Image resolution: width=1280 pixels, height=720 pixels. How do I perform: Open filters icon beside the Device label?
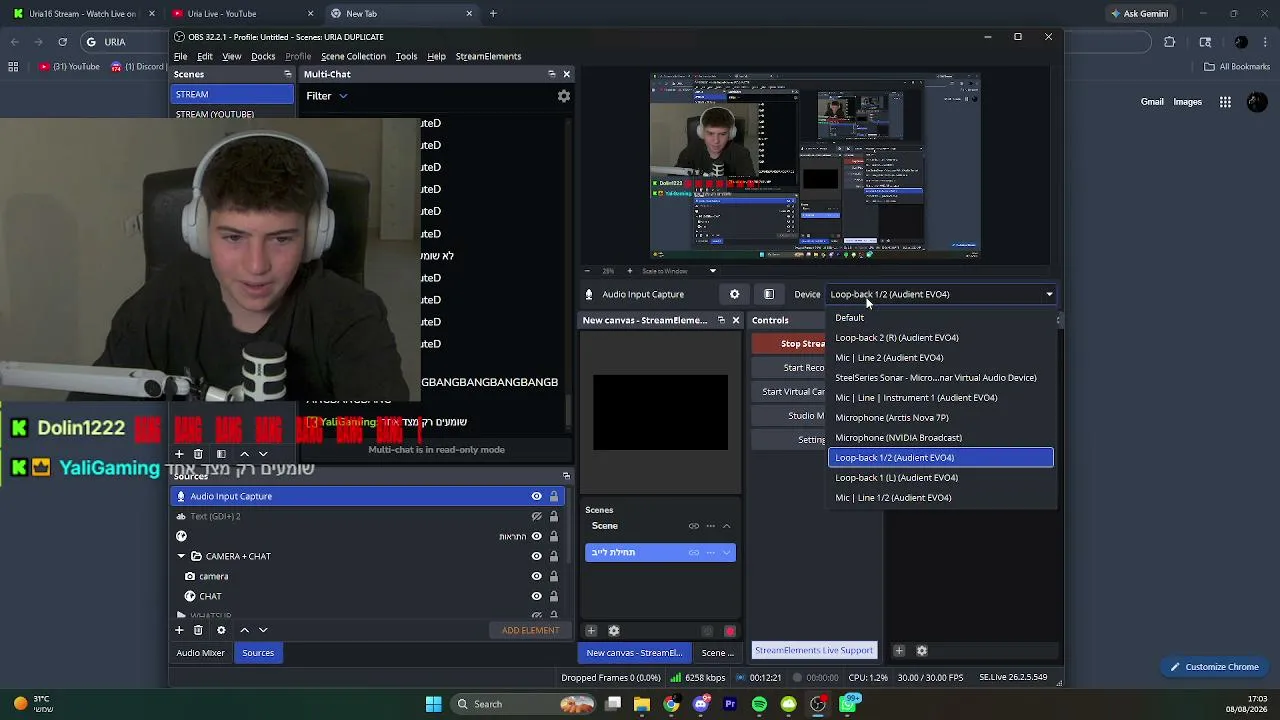[x=768, y=294]
